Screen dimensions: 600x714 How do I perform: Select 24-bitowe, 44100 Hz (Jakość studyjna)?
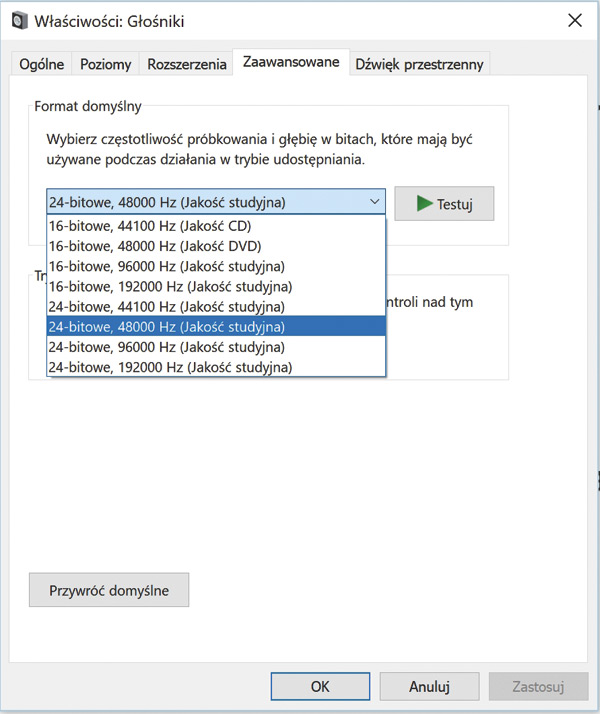click(x=216, y=306)
